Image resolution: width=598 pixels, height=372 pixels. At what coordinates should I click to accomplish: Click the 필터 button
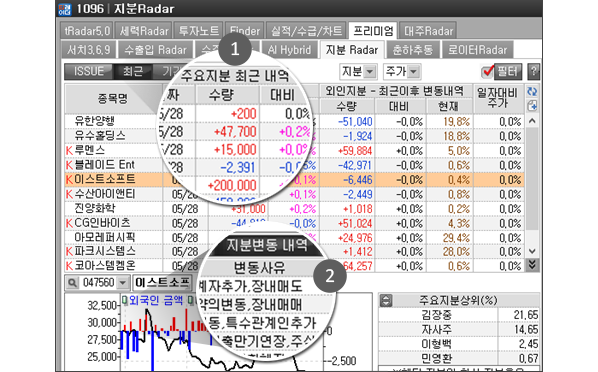(507, 71)
